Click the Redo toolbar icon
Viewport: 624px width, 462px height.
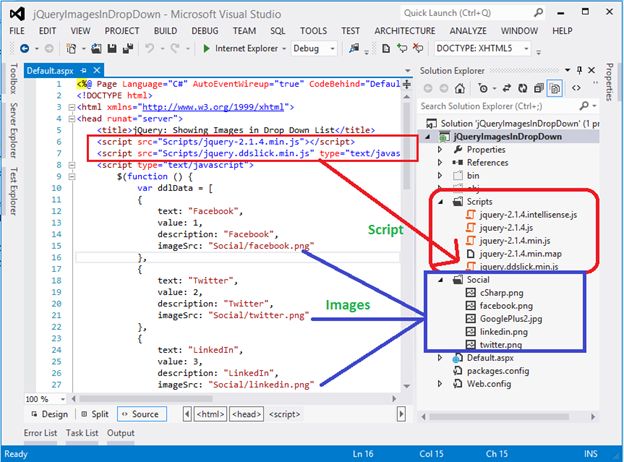pyautogui.click(x=175, y=49)
